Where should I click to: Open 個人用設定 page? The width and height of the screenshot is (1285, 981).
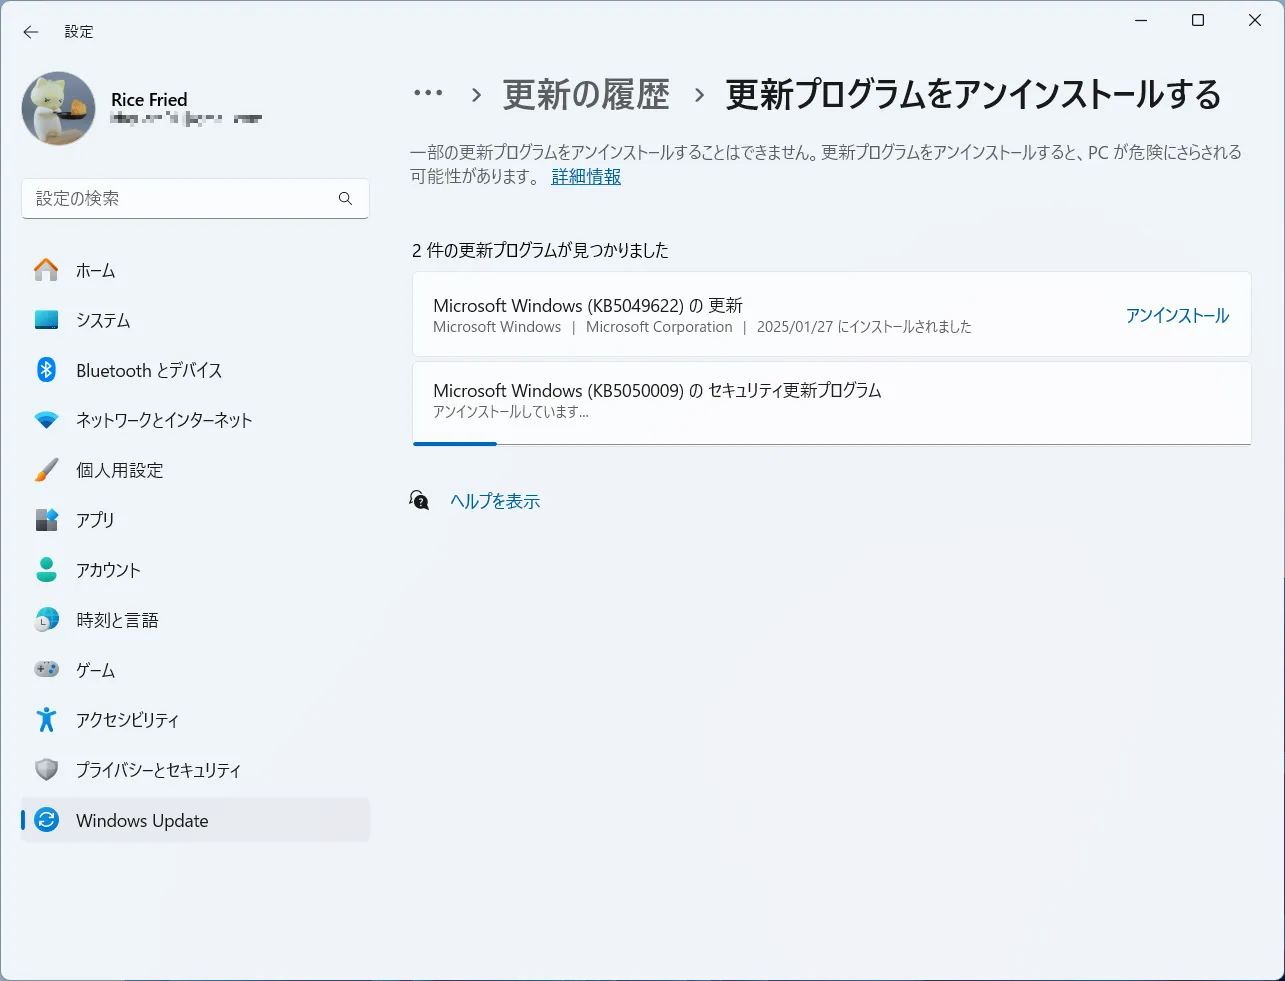click(x=195, y=470)
